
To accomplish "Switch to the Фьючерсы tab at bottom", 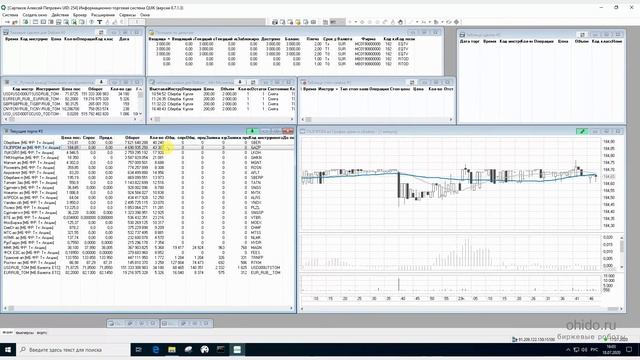I will [24, 333].
